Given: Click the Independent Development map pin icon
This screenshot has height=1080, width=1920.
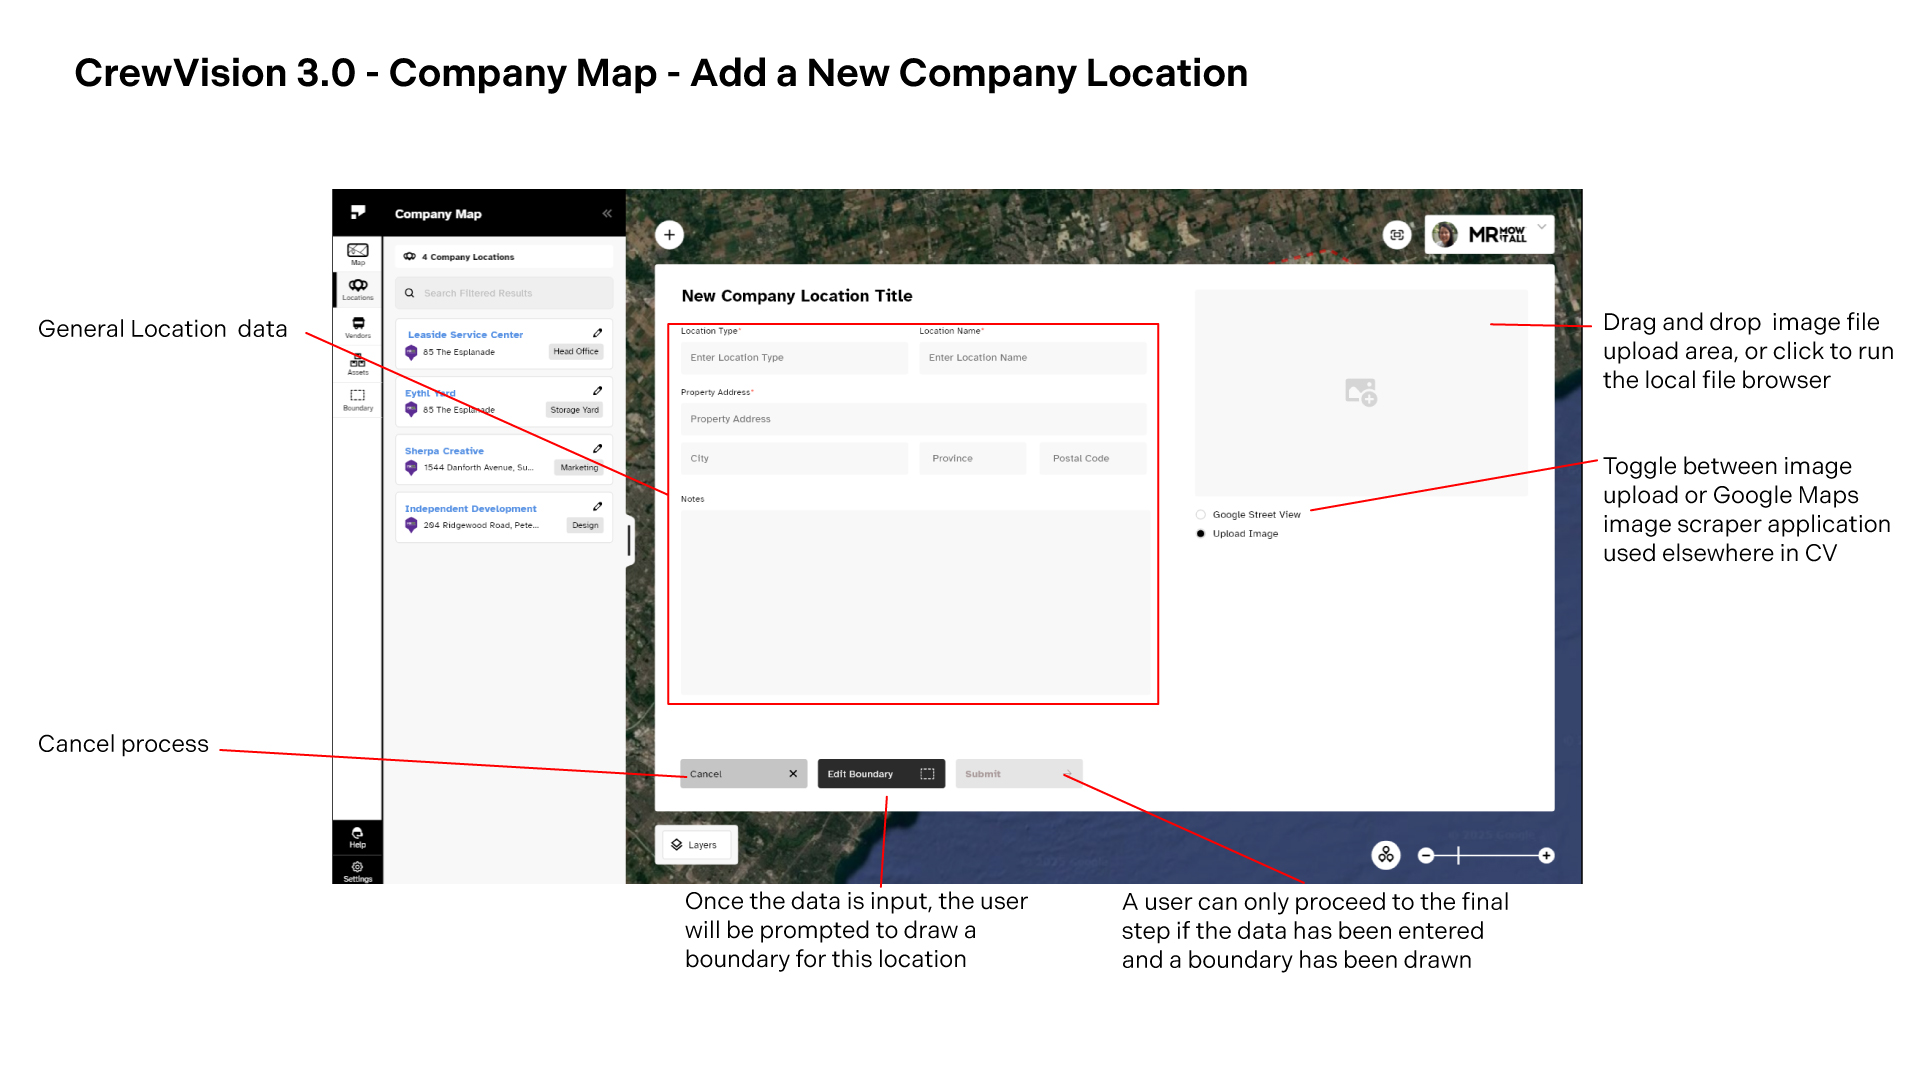Looking at the screenshot, I should tap(411, 525).
